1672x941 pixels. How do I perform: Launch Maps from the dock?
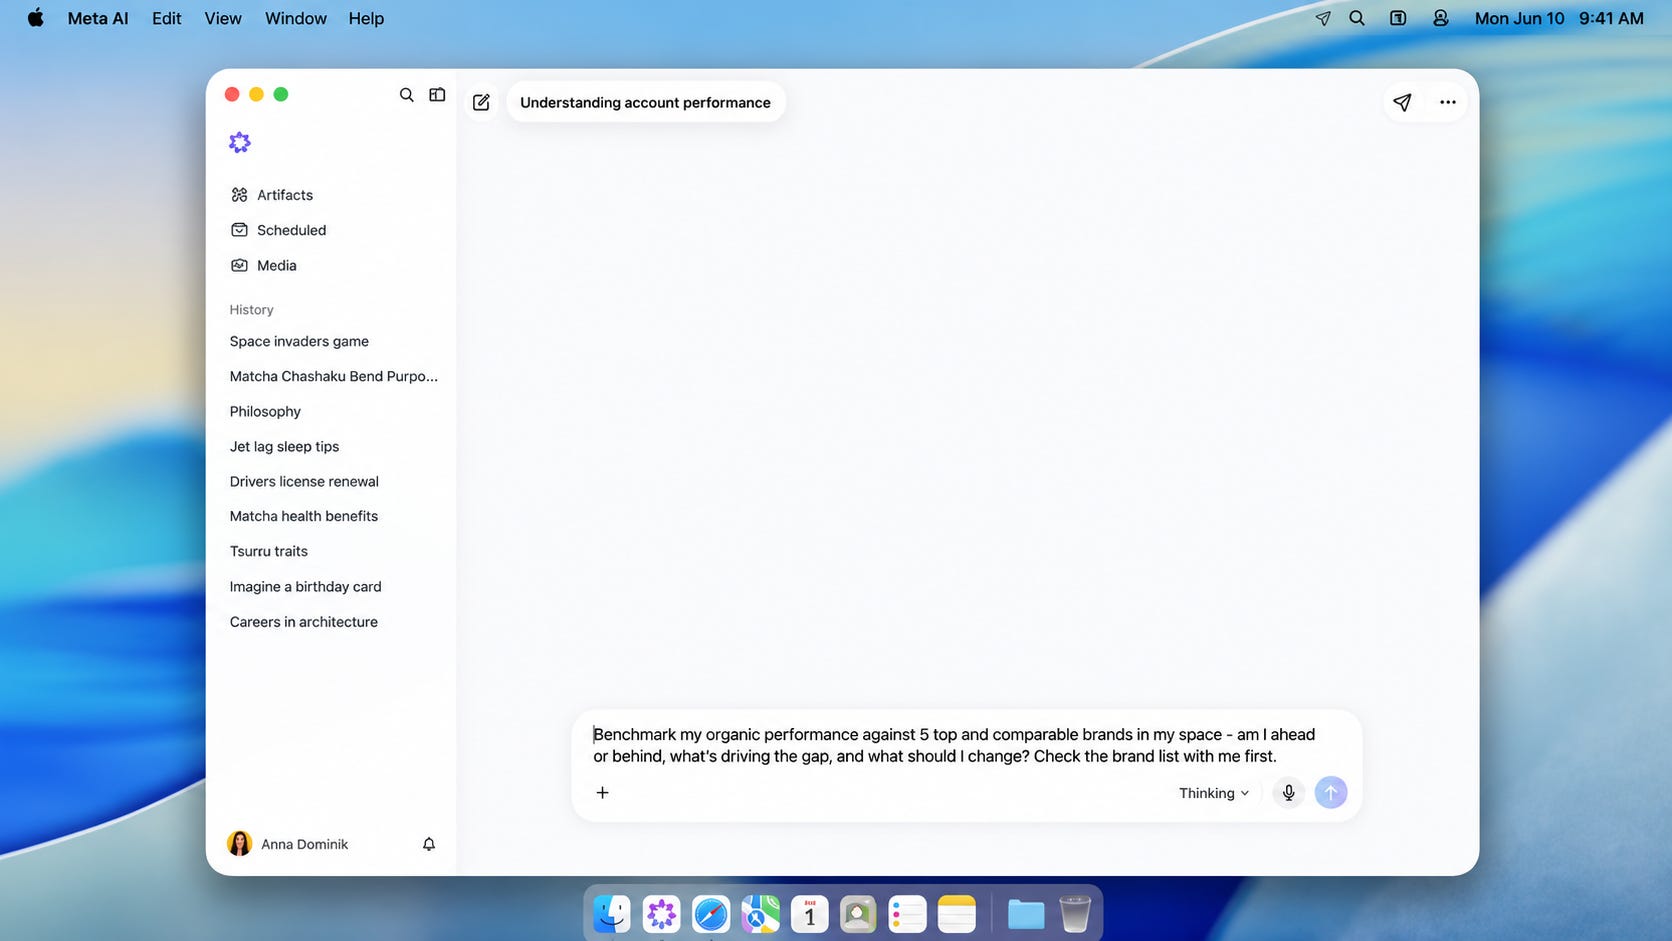pos(760,914)
